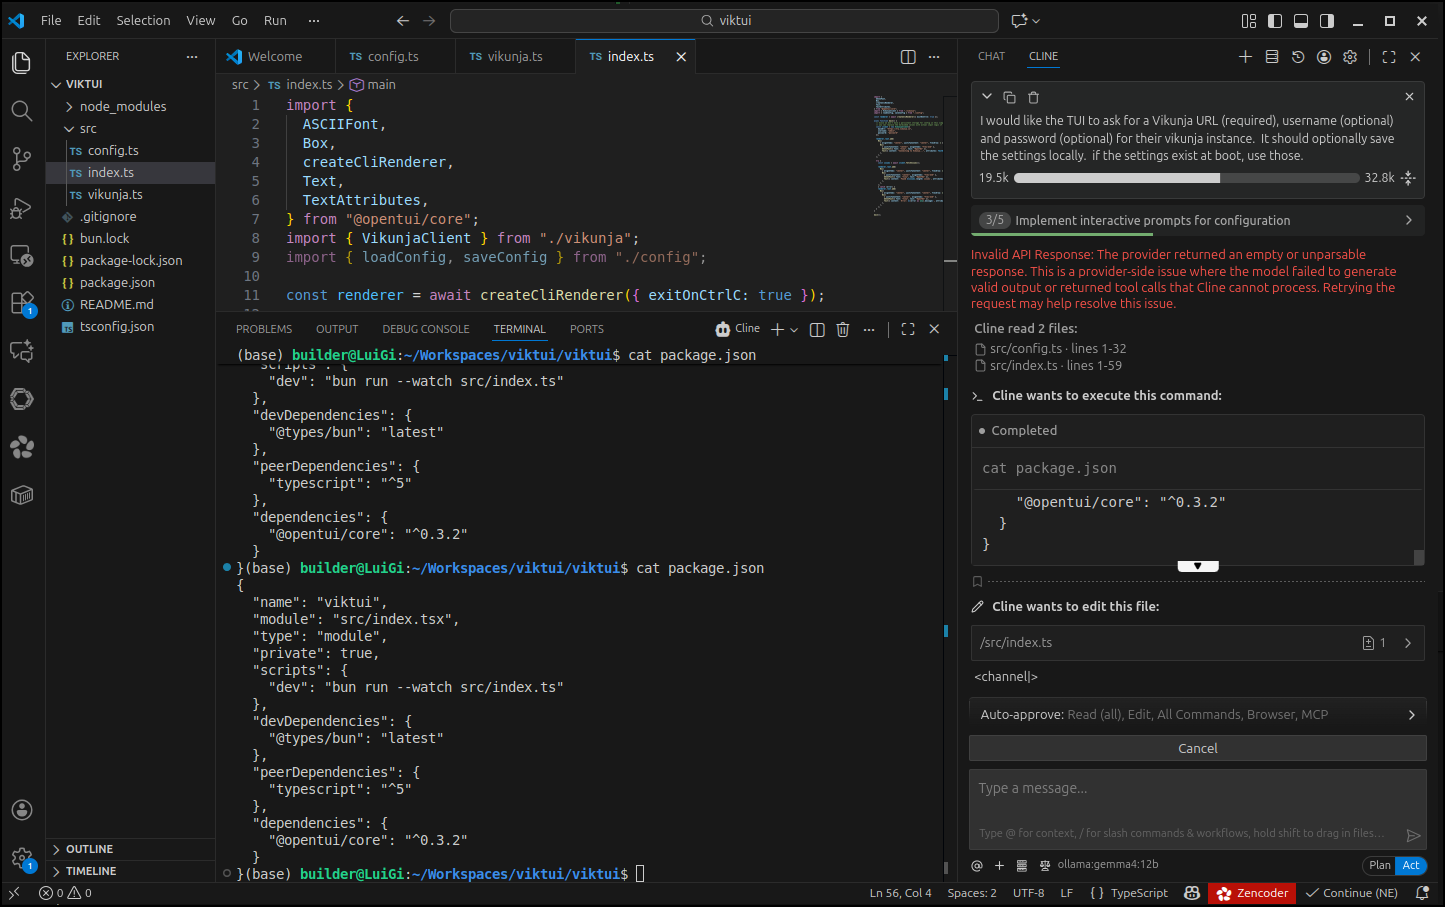Open Cline MCP servers icon
The width and height of the screenshot is (1445, 907).
coord(1272,57)
